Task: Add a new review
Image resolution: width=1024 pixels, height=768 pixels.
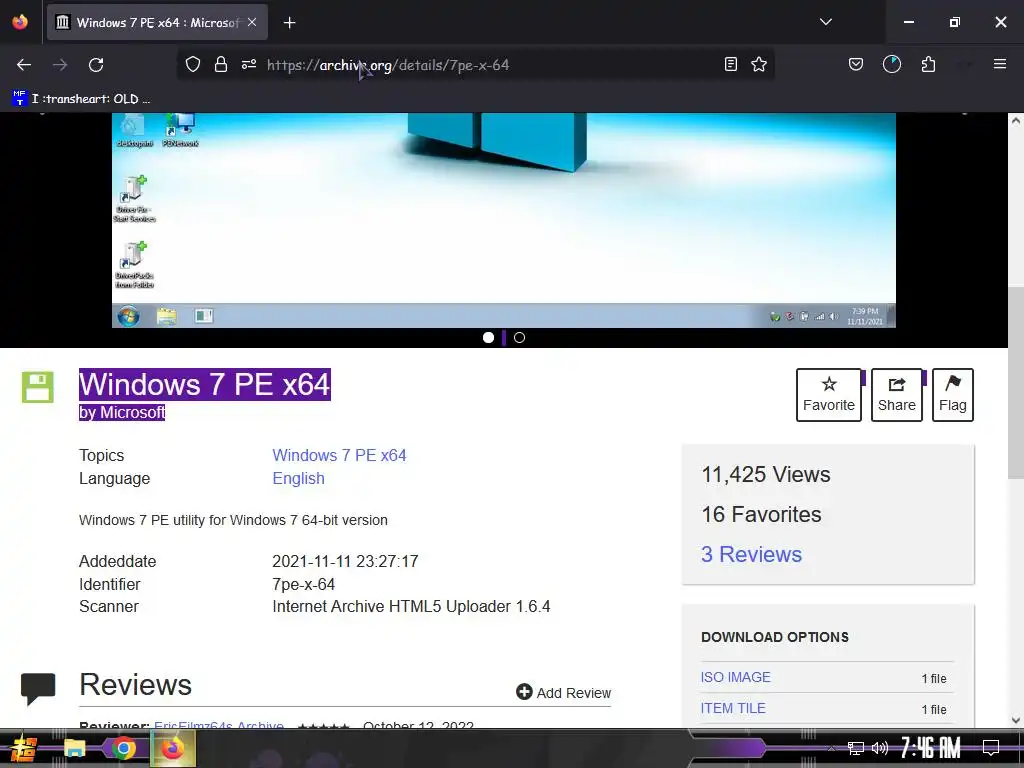Action: point(564,692)
